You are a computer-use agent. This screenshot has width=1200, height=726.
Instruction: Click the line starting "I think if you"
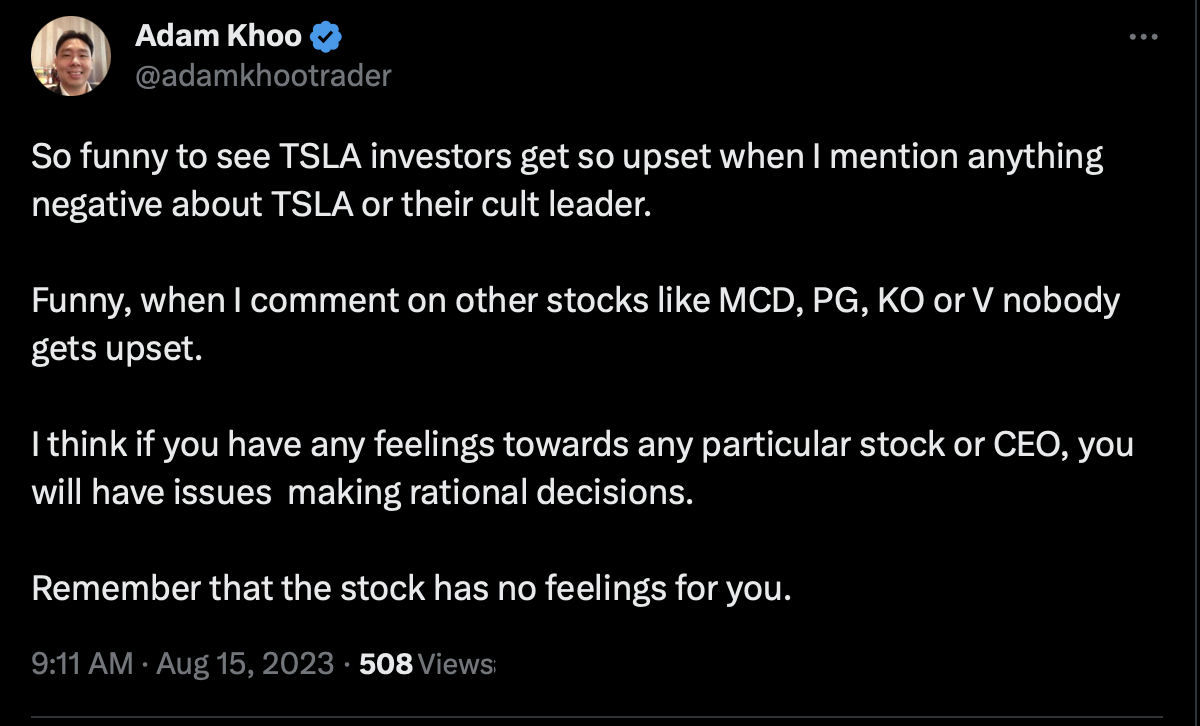(x=582, y=445)
